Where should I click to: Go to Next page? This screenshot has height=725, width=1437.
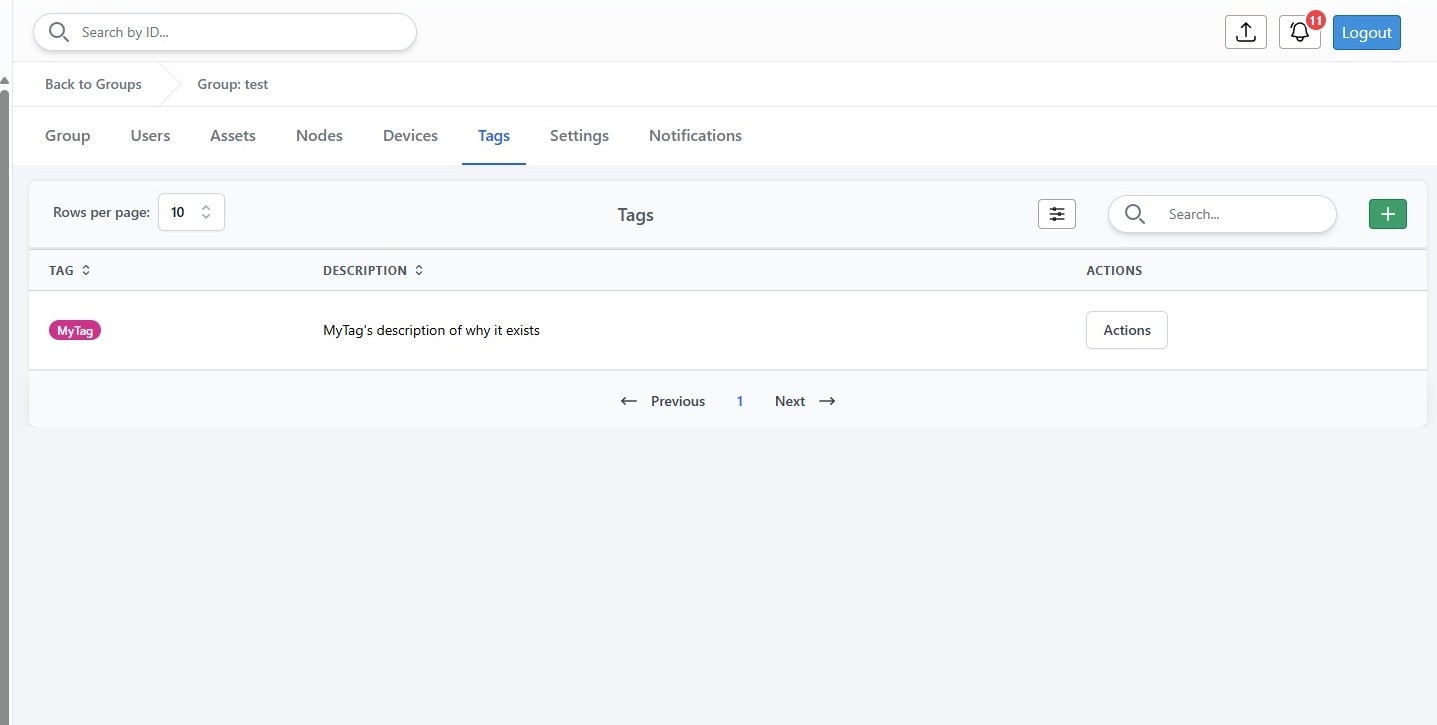point(790,401)
